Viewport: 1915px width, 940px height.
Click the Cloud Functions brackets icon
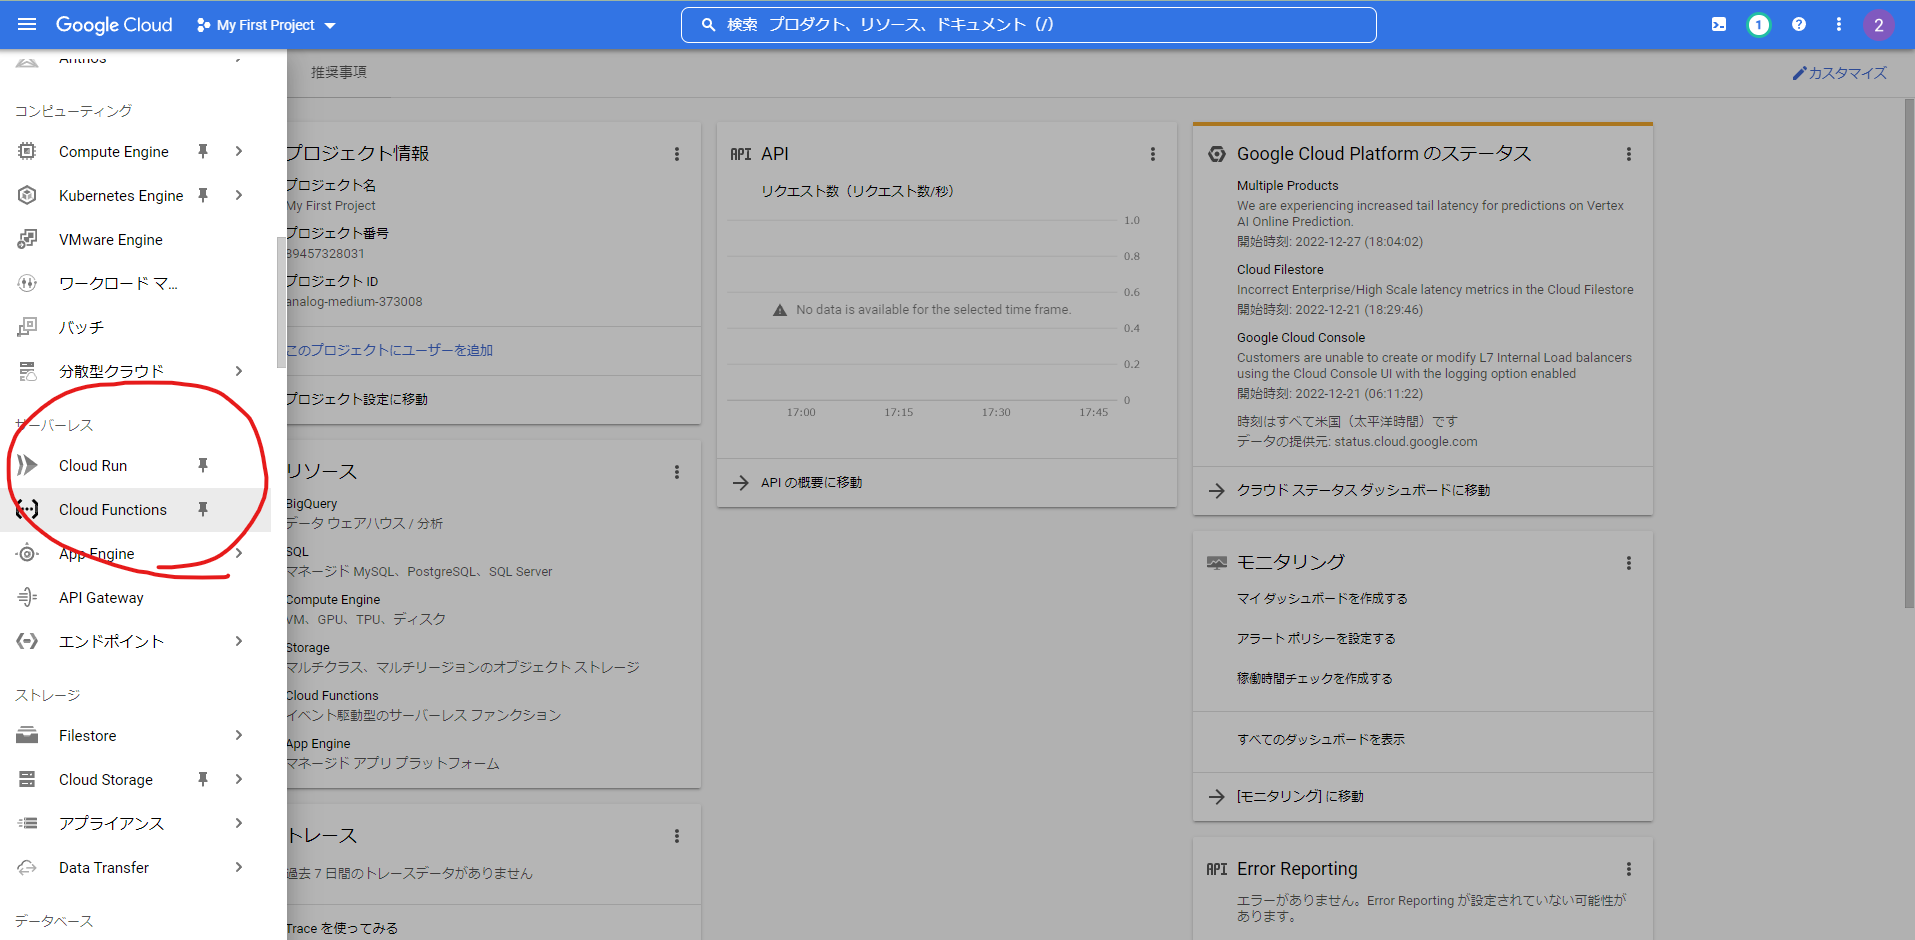(x=27, y=509)
